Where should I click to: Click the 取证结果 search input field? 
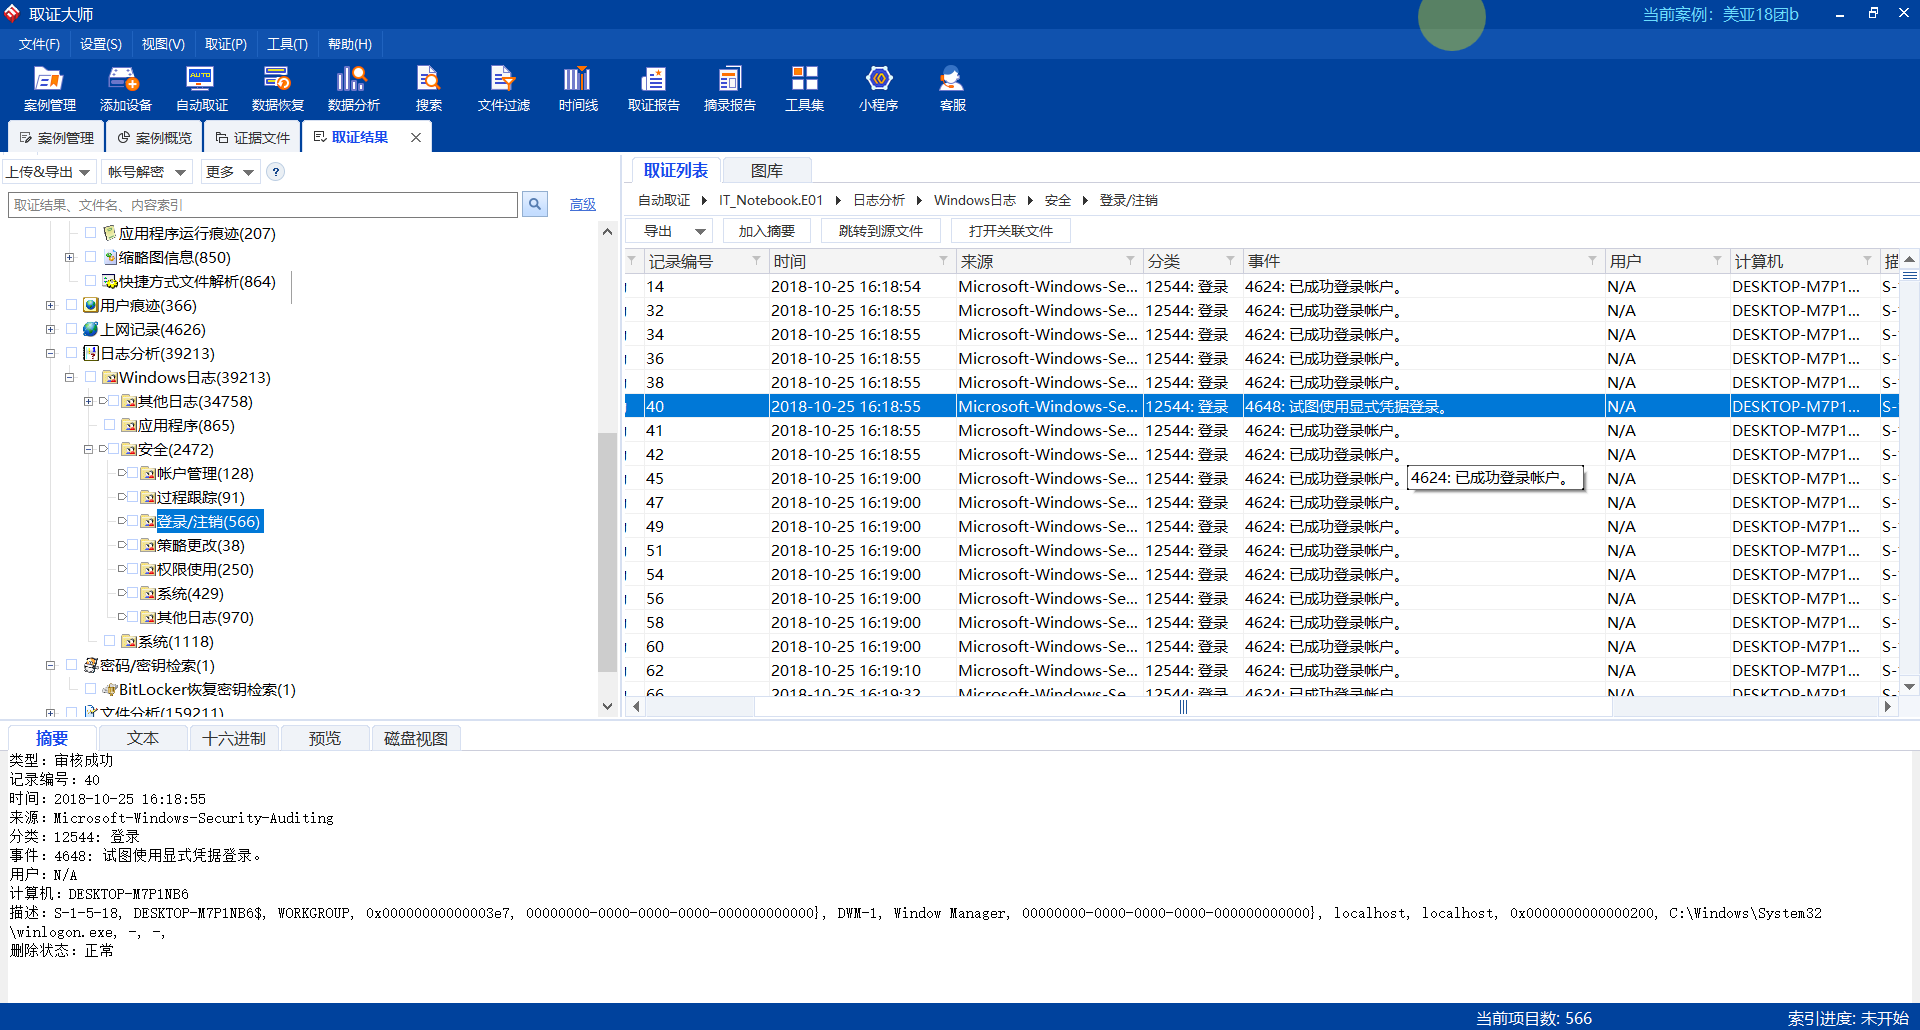pos(263,205)
